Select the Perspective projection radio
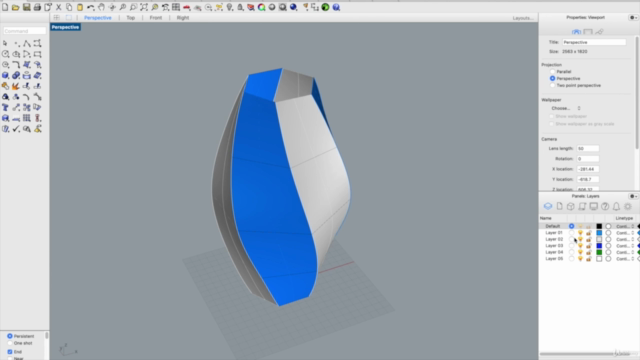Image resolution: width=640 pixels, height=360 pixels. click(x=552, y=78)
